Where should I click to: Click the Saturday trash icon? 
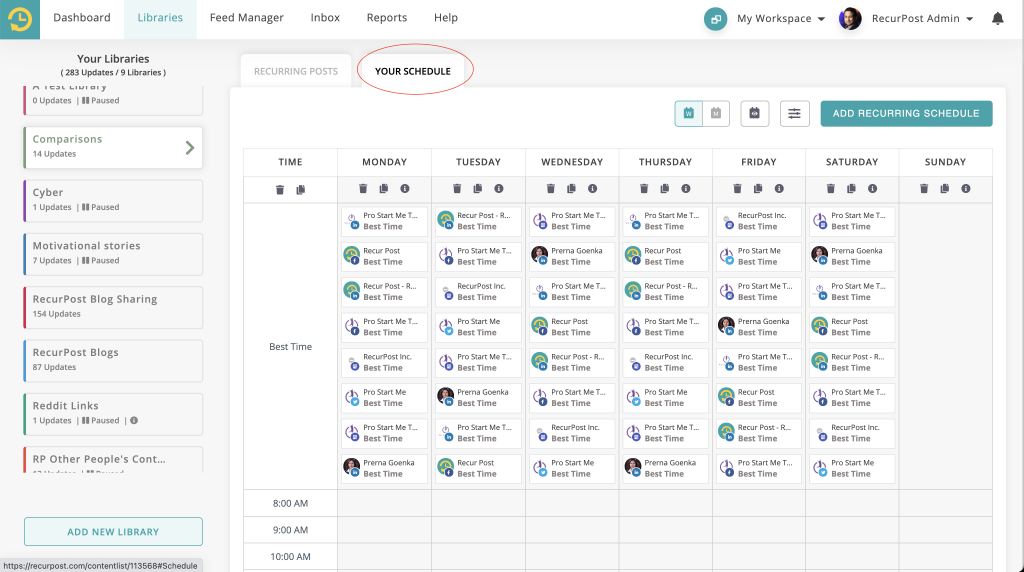[x=831, y=189]
